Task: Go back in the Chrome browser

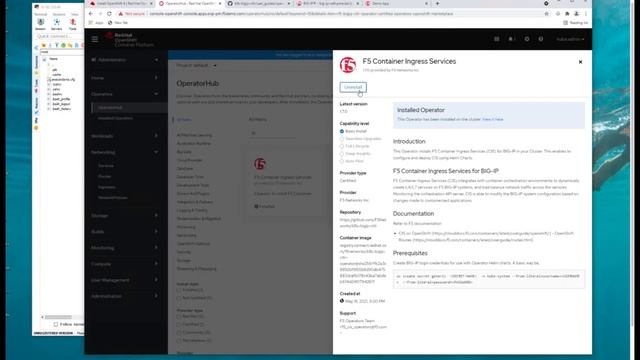Action: tap(91, 13)
